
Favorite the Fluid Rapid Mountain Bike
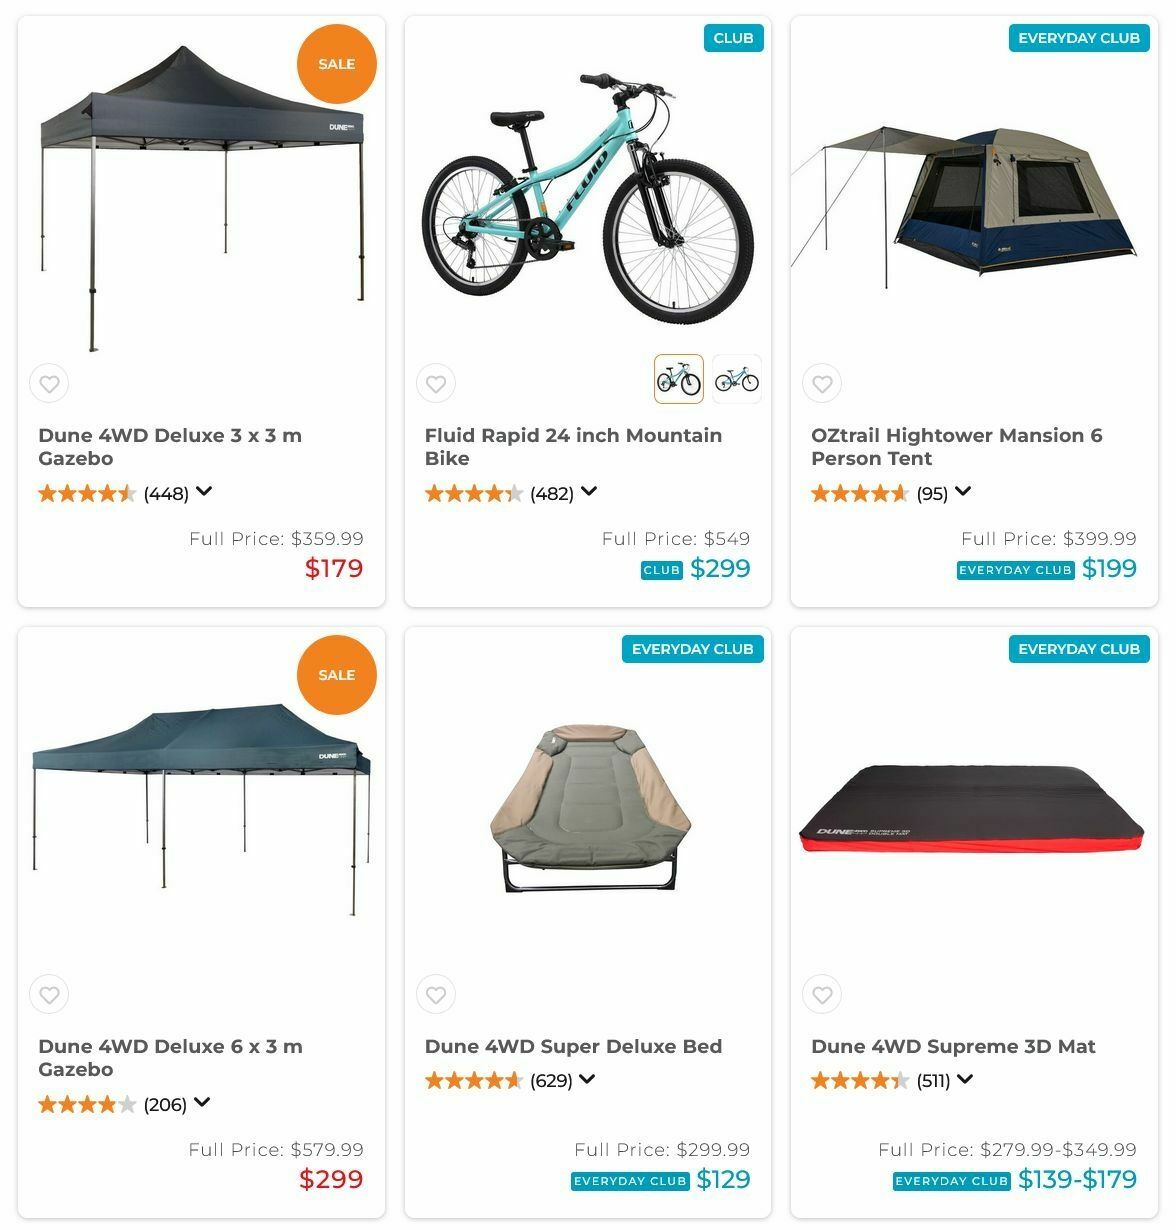436,384
